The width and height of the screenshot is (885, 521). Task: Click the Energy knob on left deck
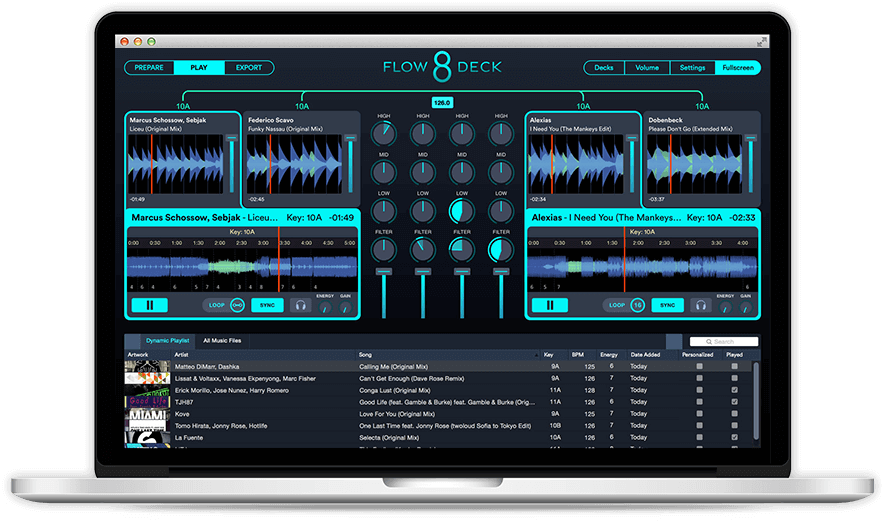point(325,307)
